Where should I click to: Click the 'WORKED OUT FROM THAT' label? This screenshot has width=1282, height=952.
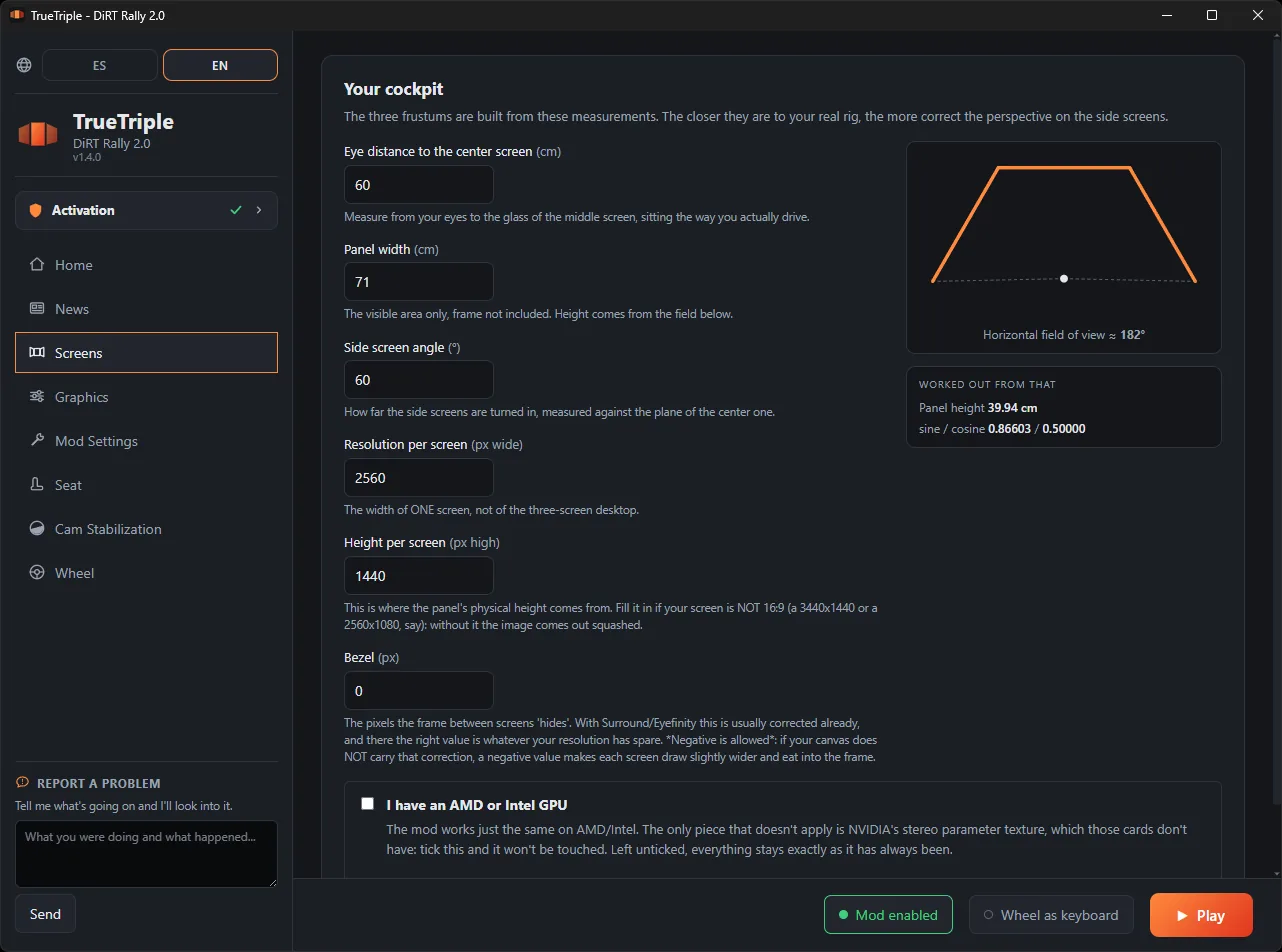tap(987, 385)
